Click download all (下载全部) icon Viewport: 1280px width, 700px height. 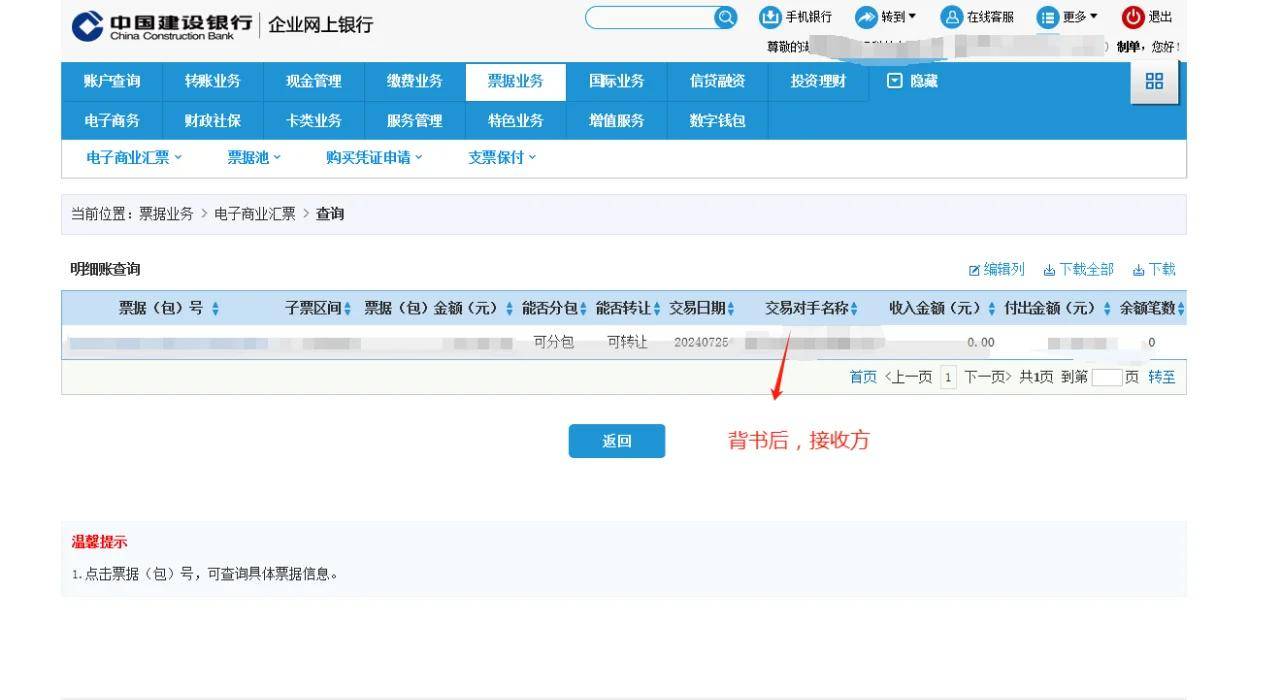click(1049, 270)
